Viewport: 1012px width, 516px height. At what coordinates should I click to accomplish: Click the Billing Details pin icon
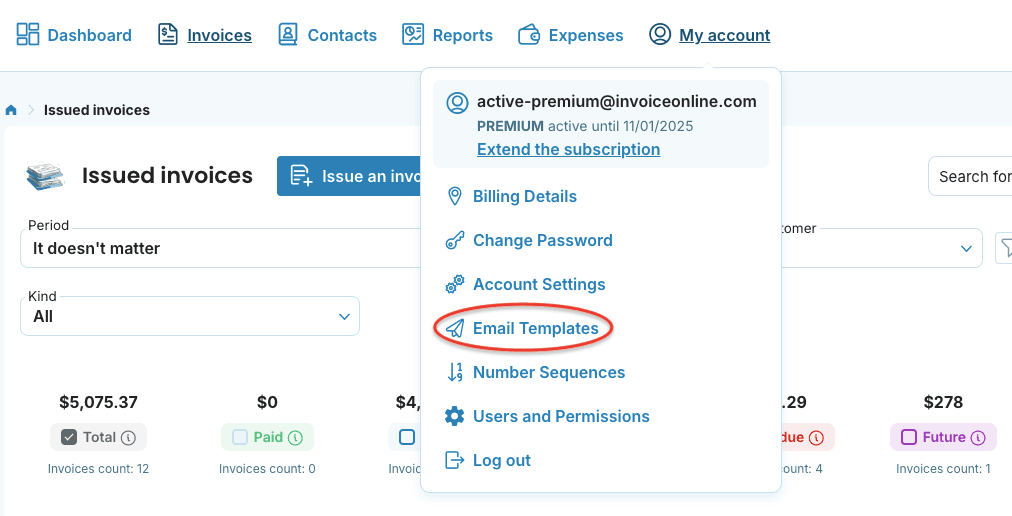click(x=455, y=196)
